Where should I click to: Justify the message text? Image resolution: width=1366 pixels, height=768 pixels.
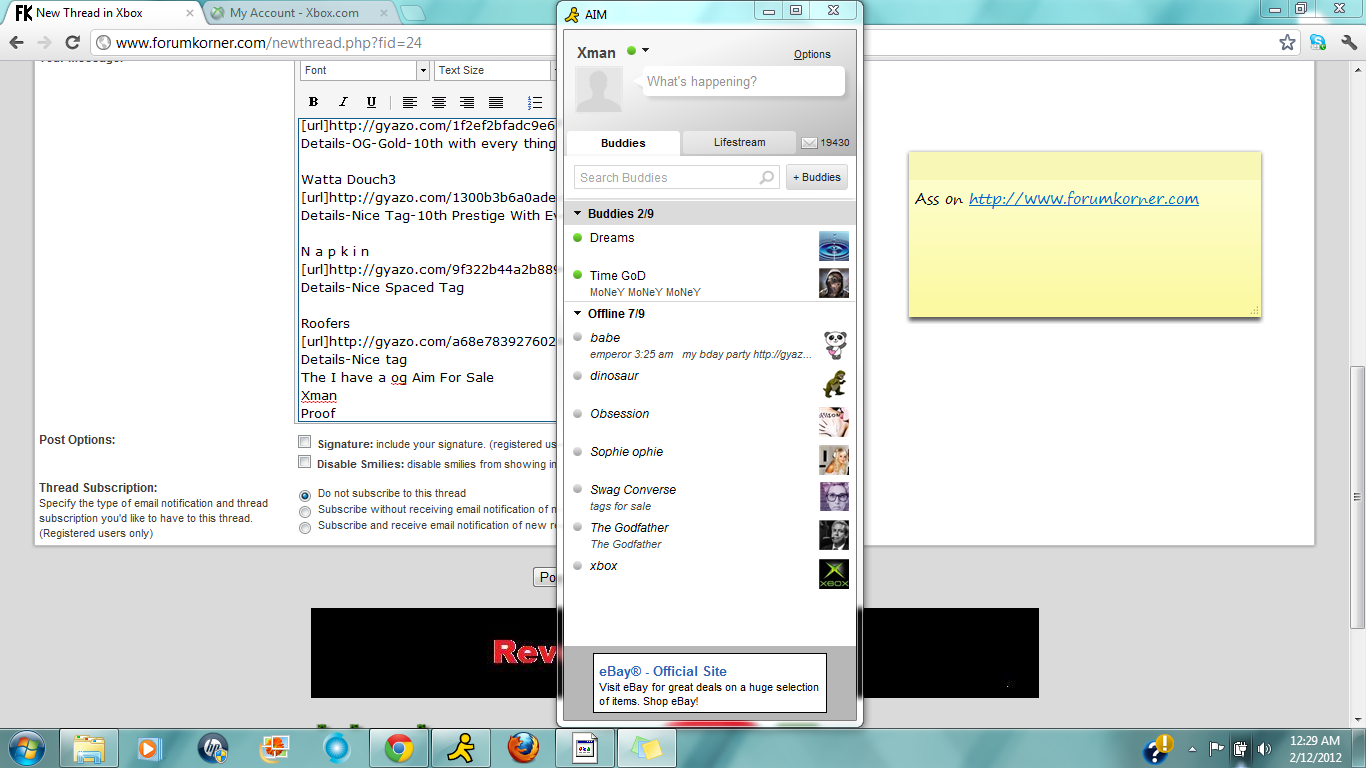(496, 102)
